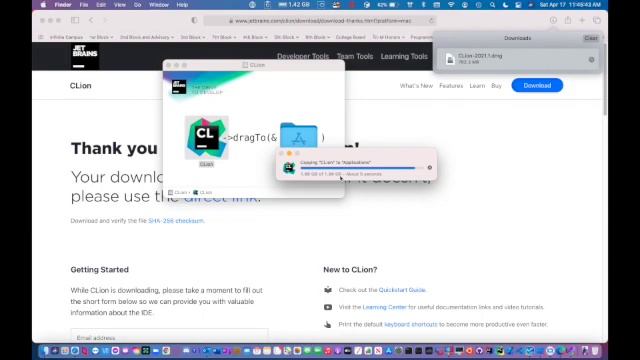Open the Edit menu
This screenshot has height=360, width=640.
(x=101, y=5)
